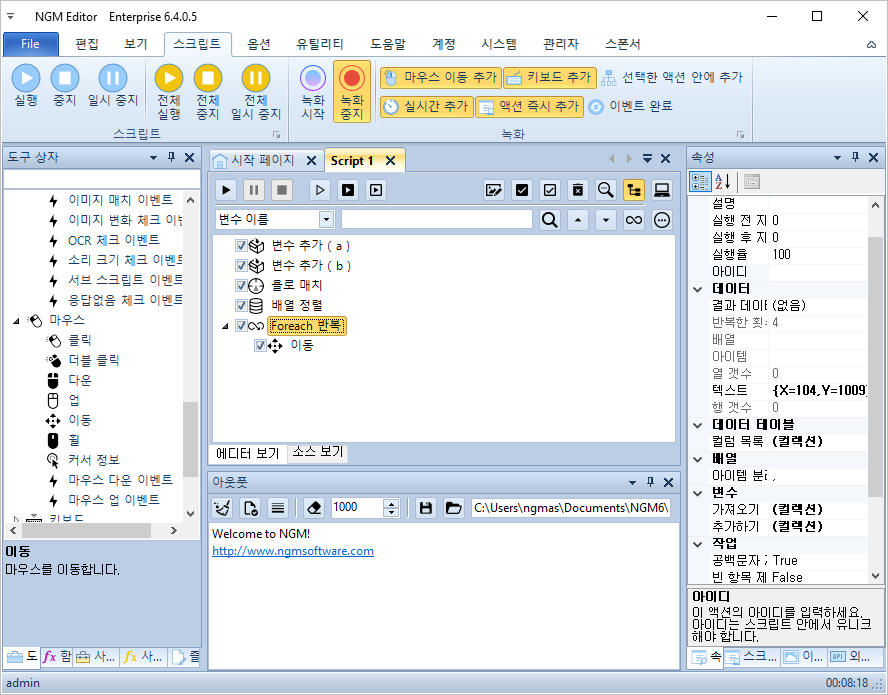Click the editor toolbar stop button
The width and height of the screenshot is (888, 695).
coord(281,190)
